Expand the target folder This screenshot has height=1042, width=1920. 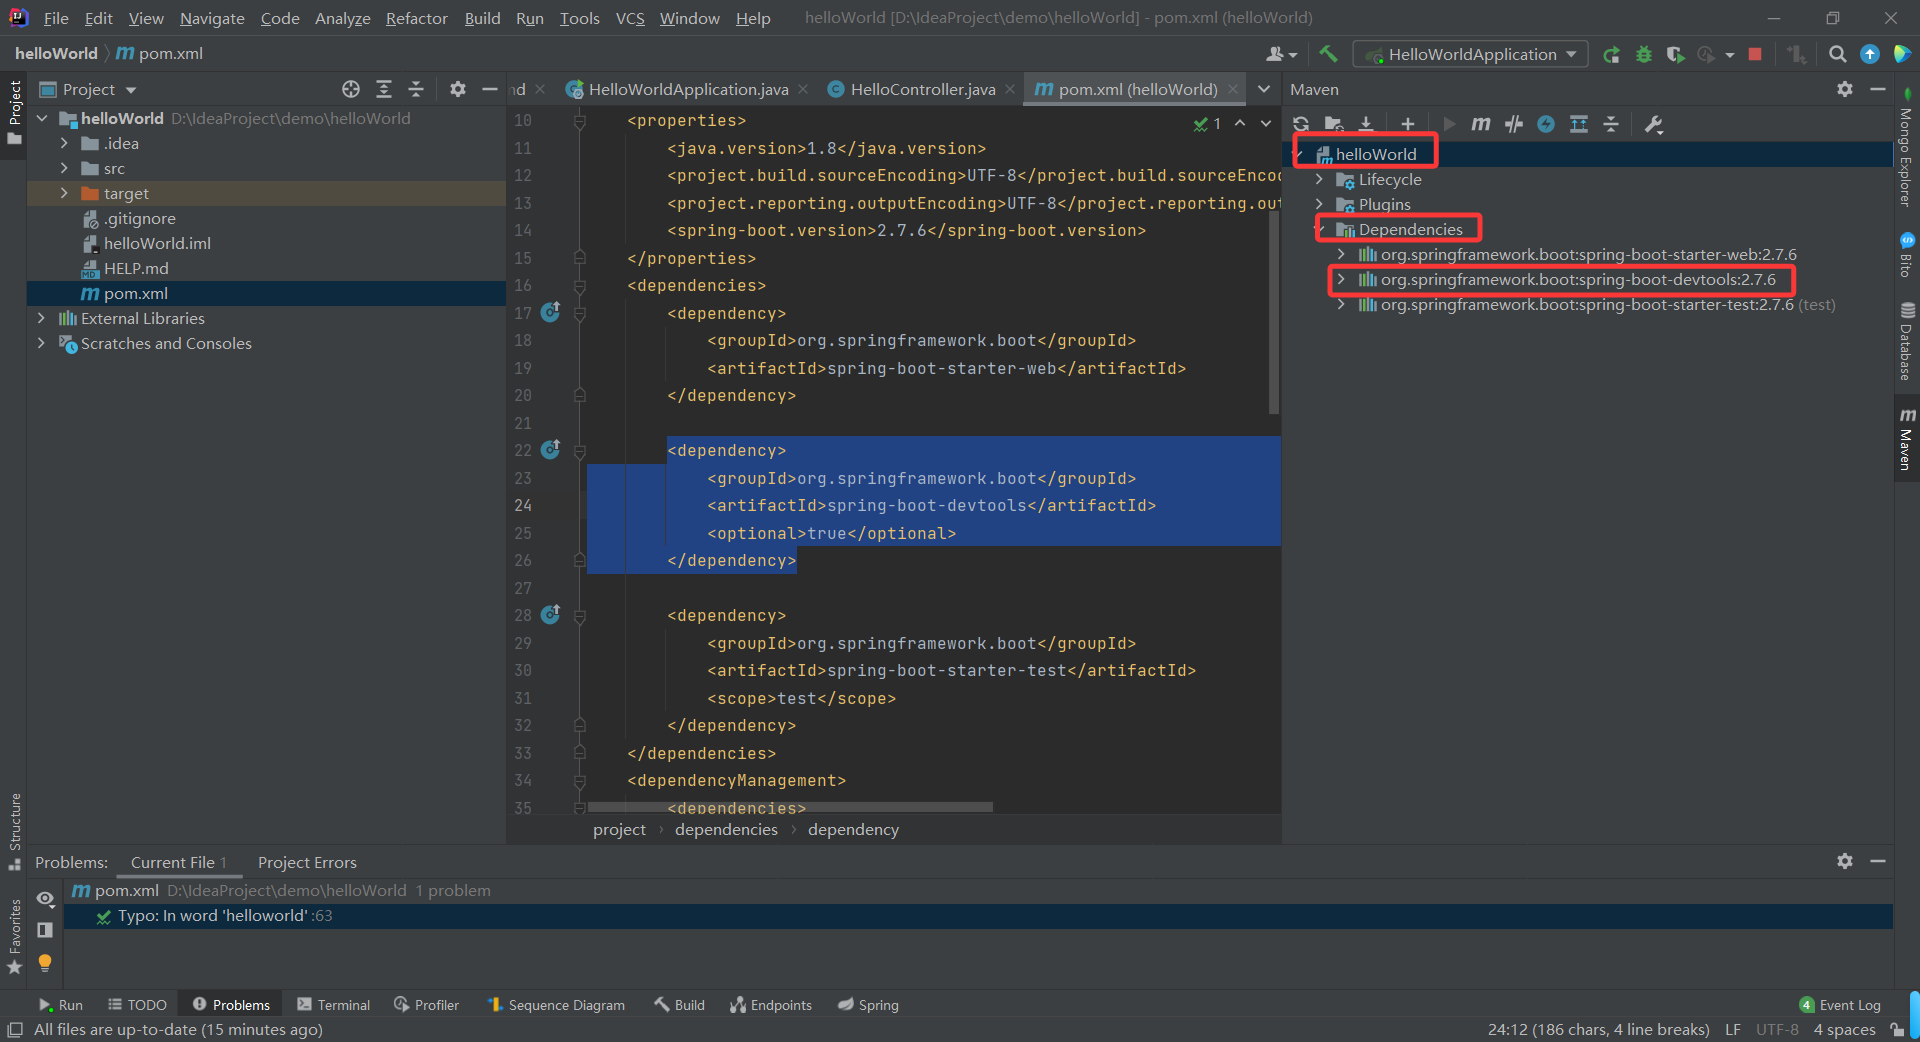[65, 193]
